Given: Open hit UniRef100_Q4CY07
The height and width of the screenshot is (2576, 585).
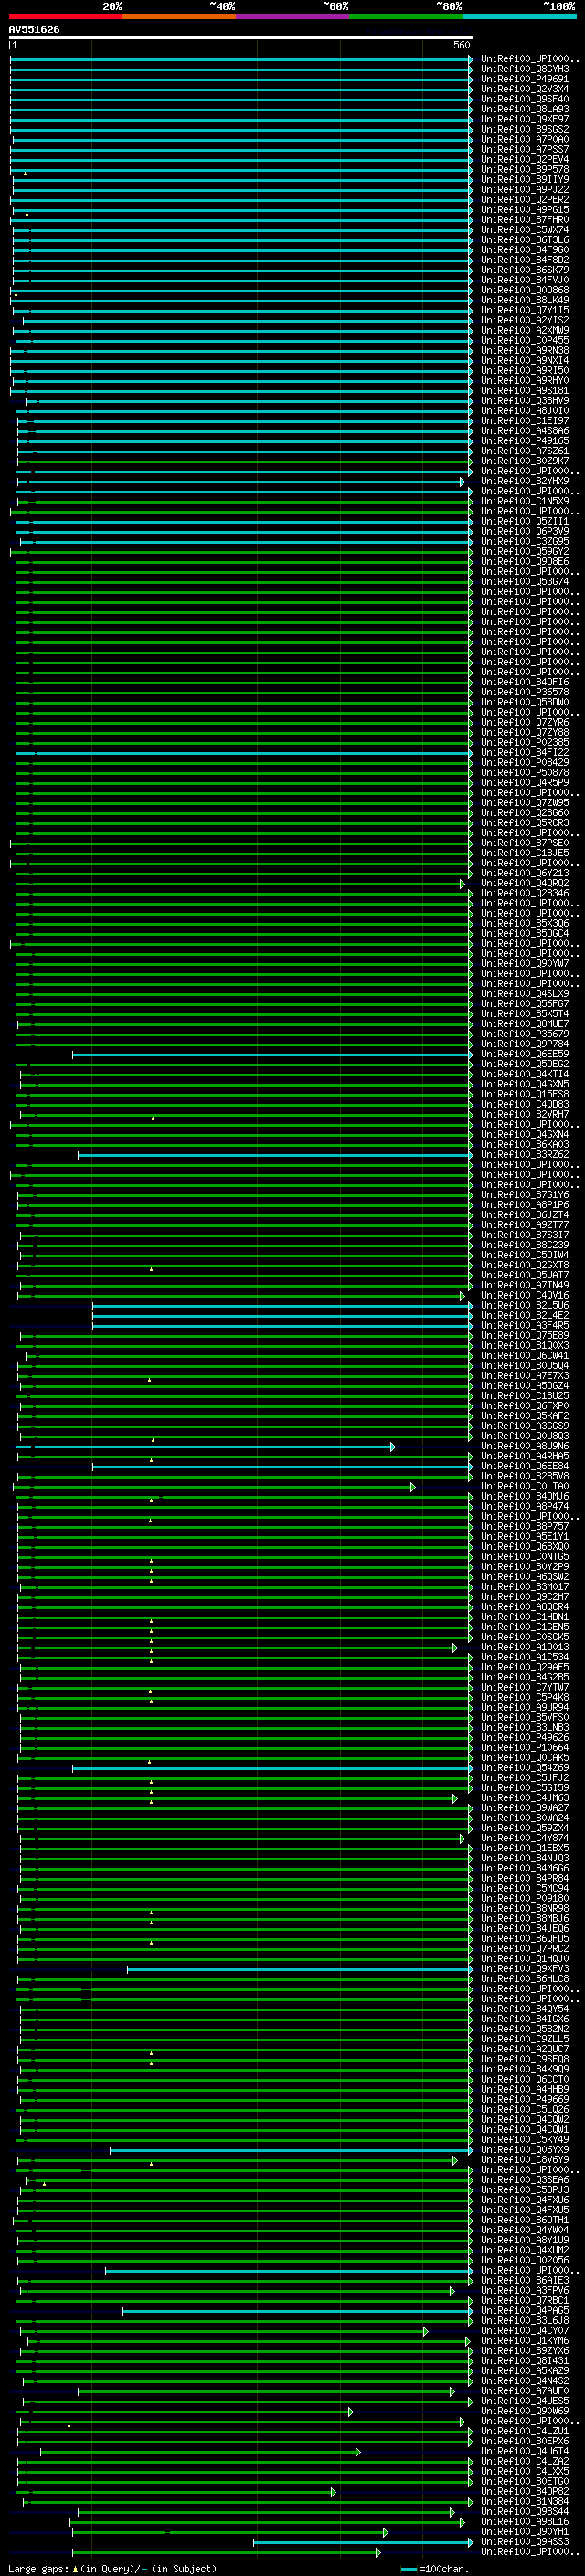Looking at the screenshot, I should point(525,2331).
